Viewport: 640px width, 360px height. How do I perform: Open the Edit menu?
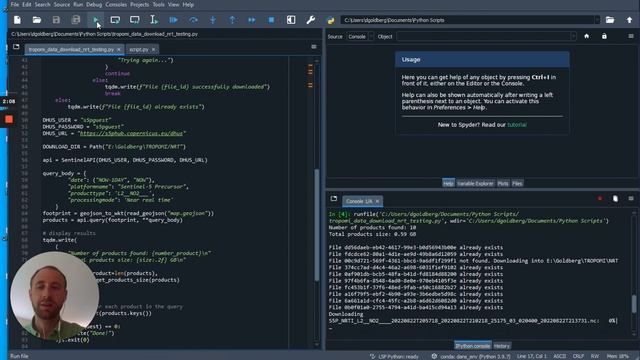[27, 4]
